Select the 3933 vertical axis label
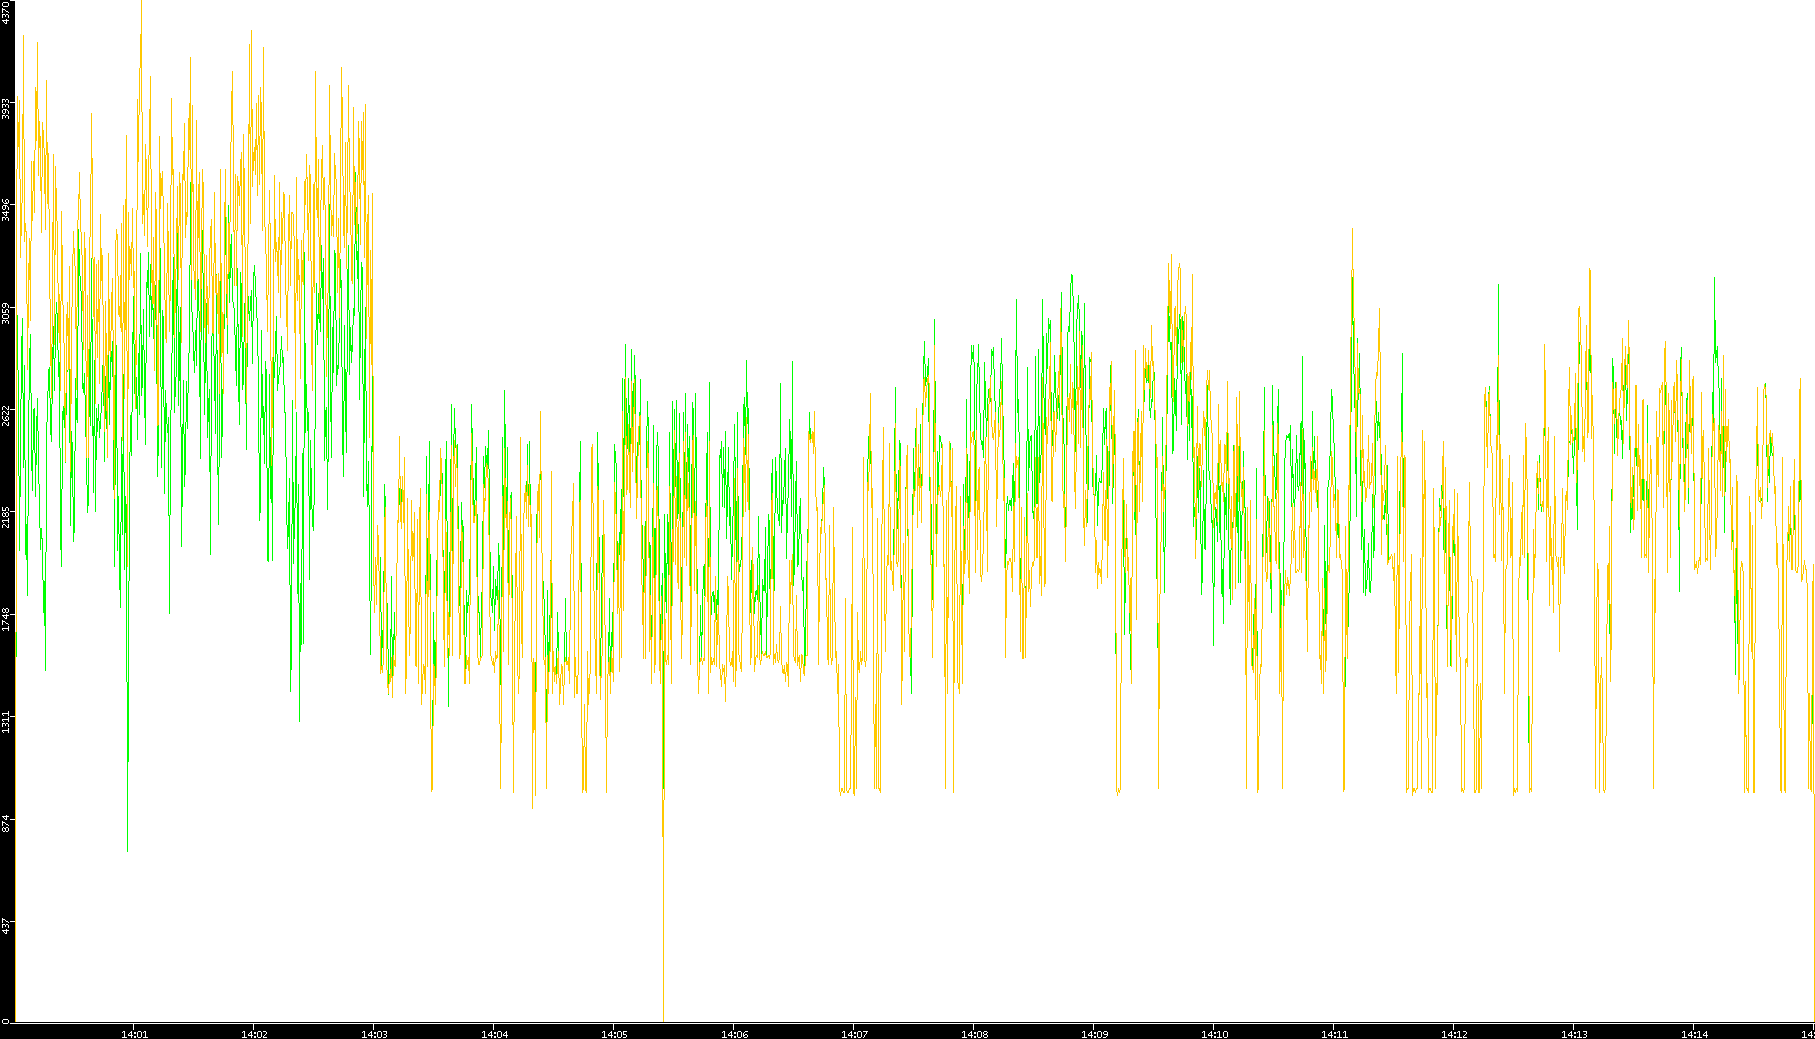The height and width of the screenshot is (1039, 1815). click(6, 109)
